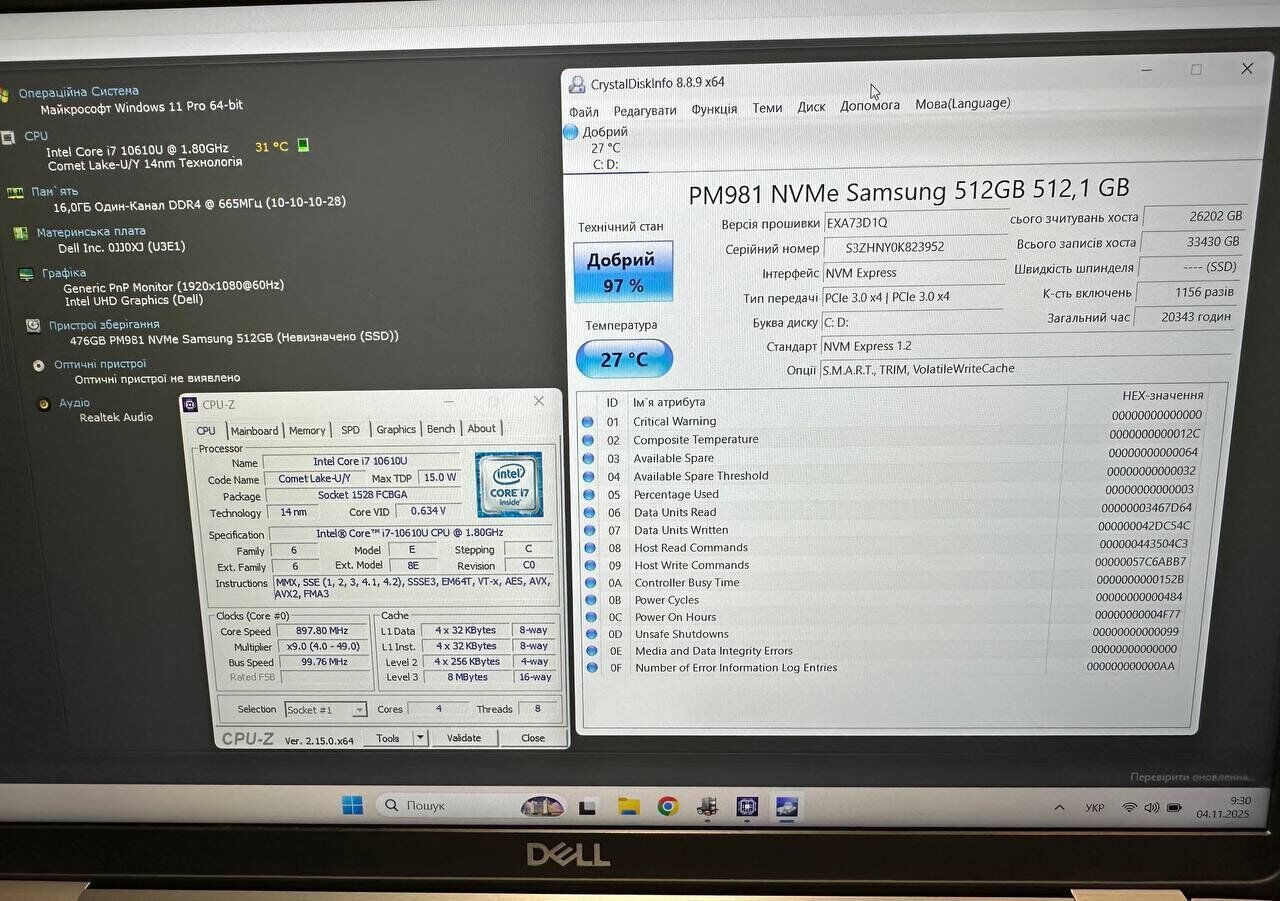Click the taskbar volume speaker icon

1151,807
